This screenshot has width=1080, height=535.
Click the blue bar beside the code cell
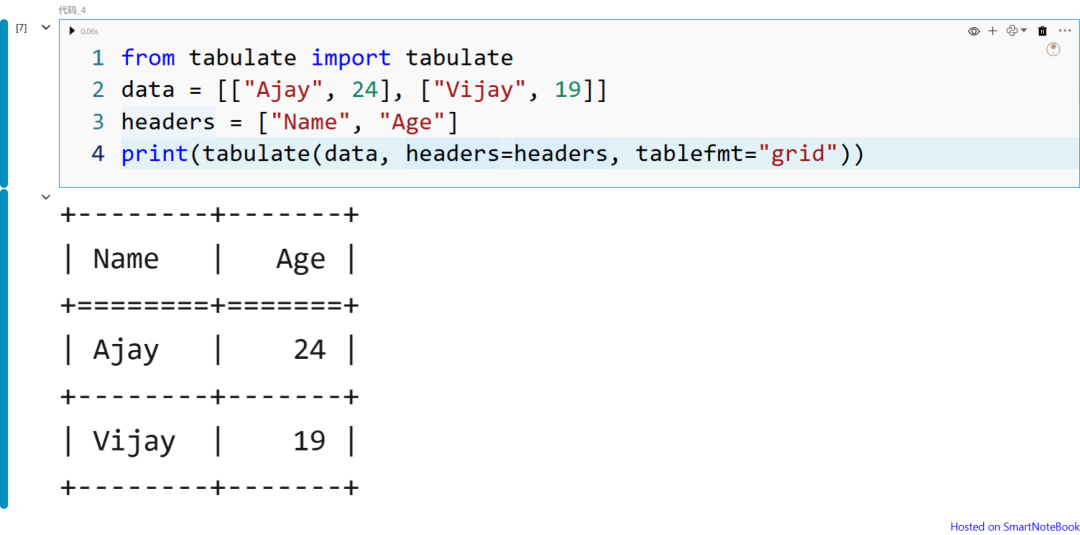tap(4, 102)
